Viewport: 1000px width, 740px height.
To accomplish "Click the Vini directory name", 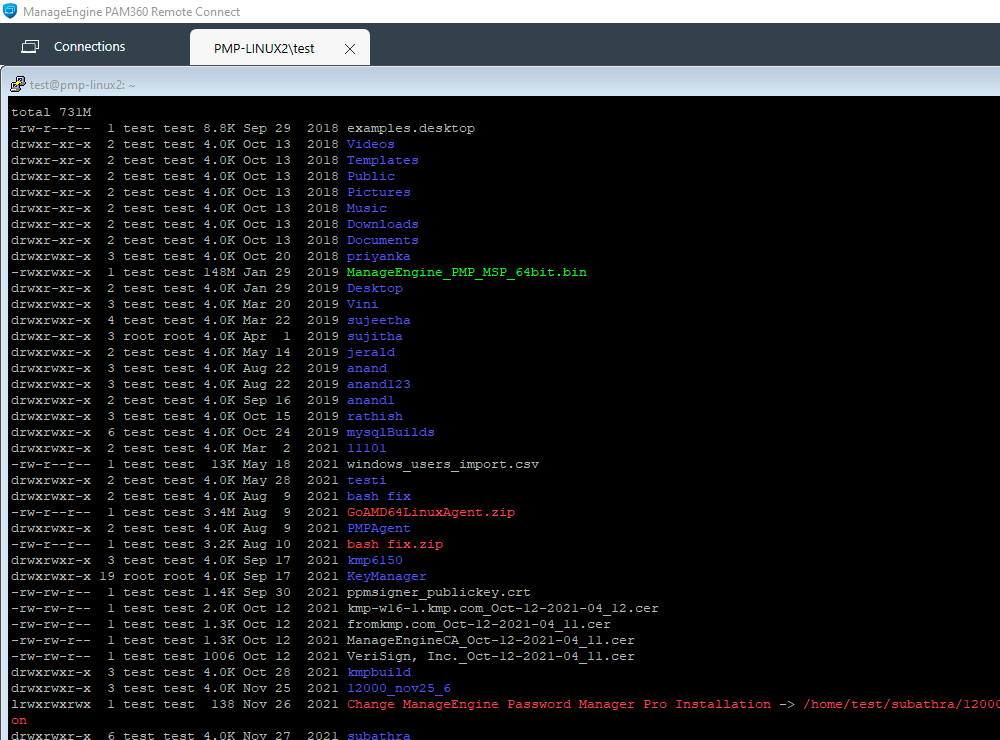I will (363, 304).
